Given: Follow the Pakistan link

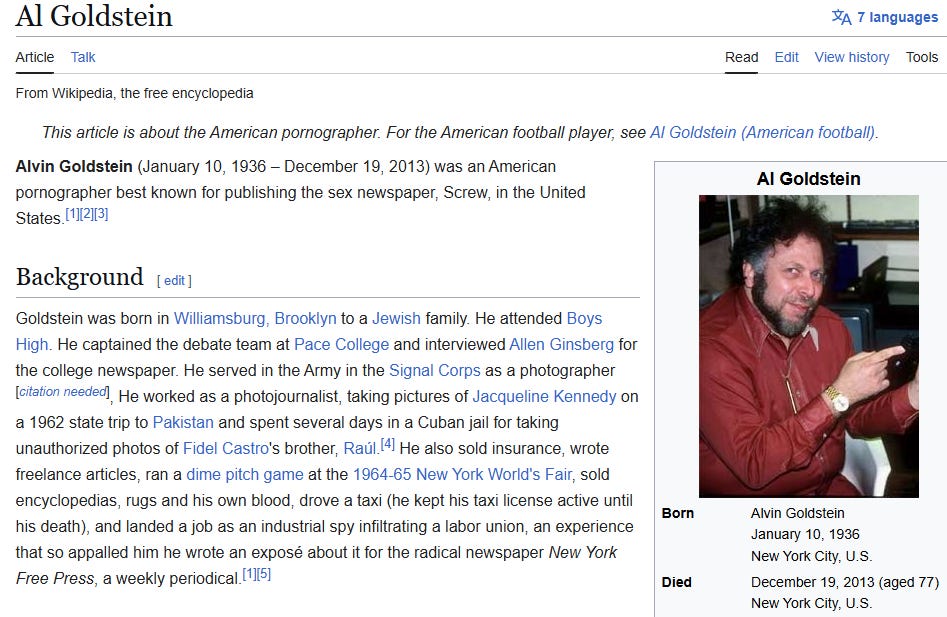Looking at the screenshot, I should pos(183,422).
